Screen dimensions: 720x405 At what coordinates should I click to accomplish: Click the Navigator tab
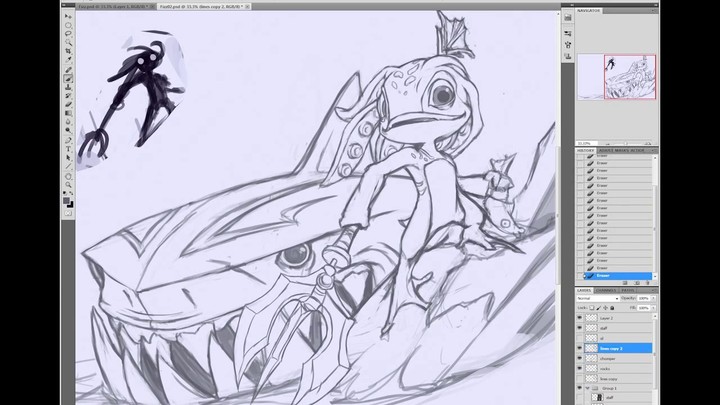(x=588, y=11)
